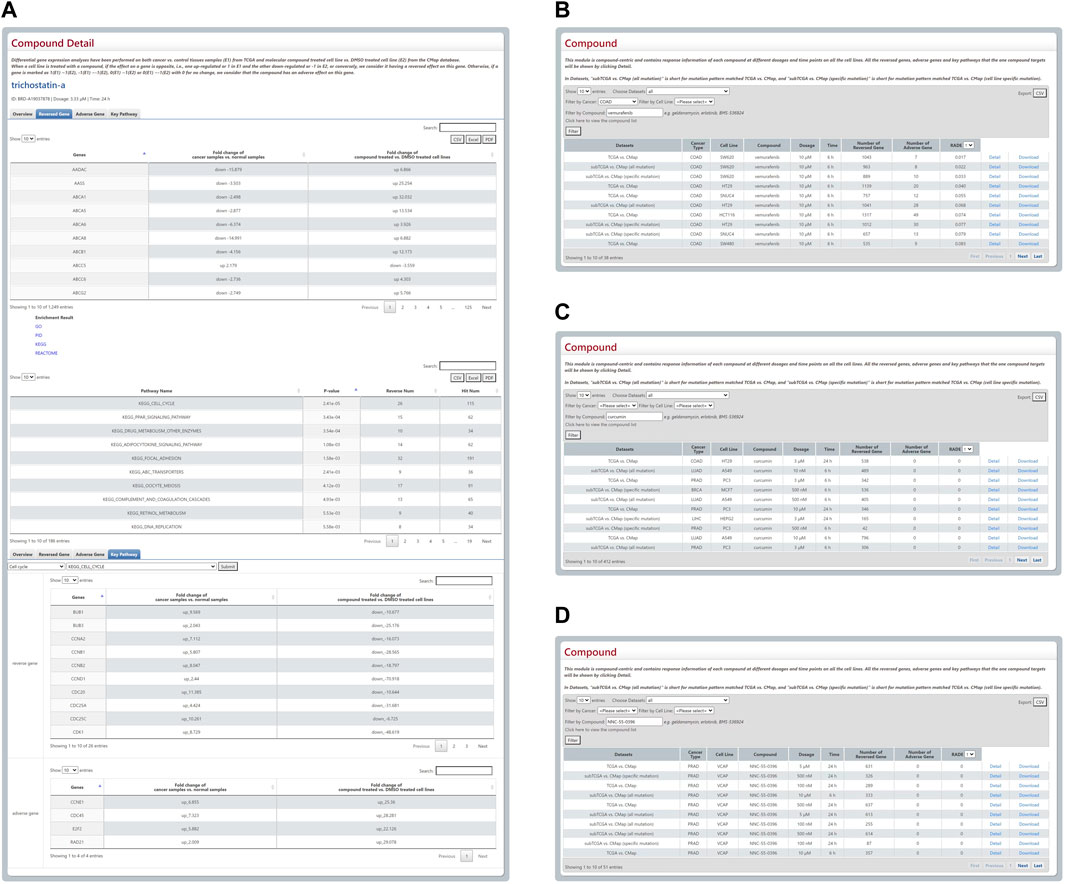Click compound field containing vemurafenib
Screen dimensions: 1065x884
pyautogui.click(x=634, y=113)
